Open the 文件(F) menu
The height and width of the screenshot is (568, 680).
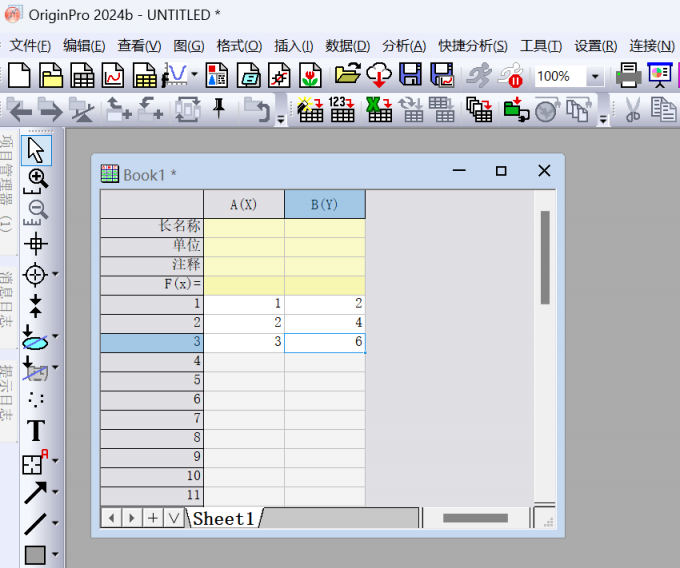30,46
